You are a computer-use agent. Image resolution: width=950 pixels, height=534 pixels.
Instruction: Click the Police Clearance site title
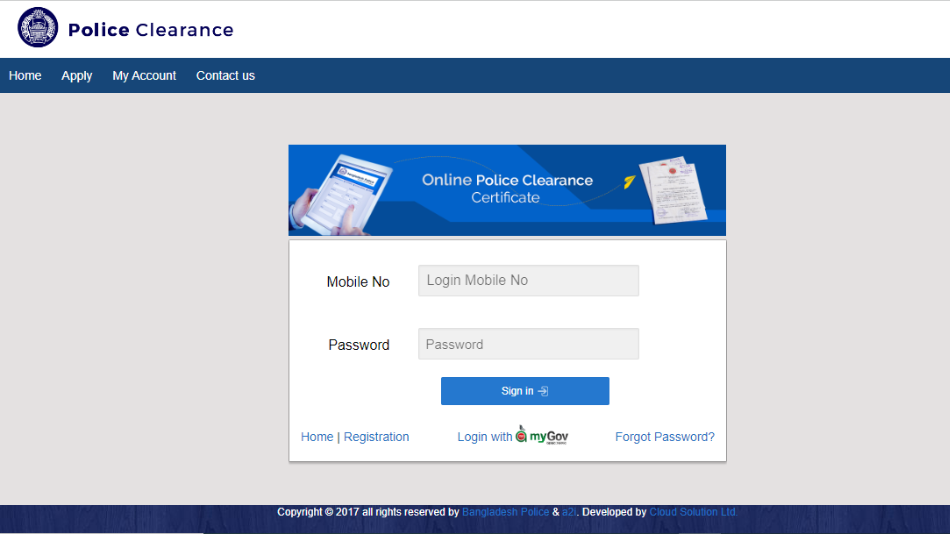tap(150, 30)
